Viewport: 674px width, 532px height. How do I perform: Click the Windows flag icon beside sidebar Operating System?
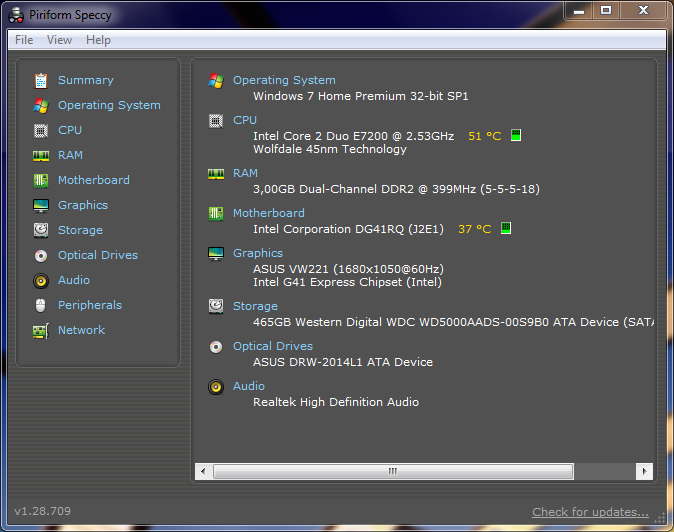coord(41,105)
